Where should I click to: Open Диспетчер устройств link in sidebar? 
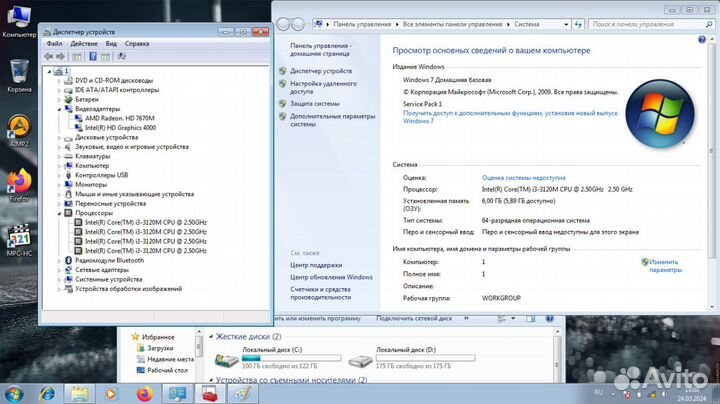[321, 71]
